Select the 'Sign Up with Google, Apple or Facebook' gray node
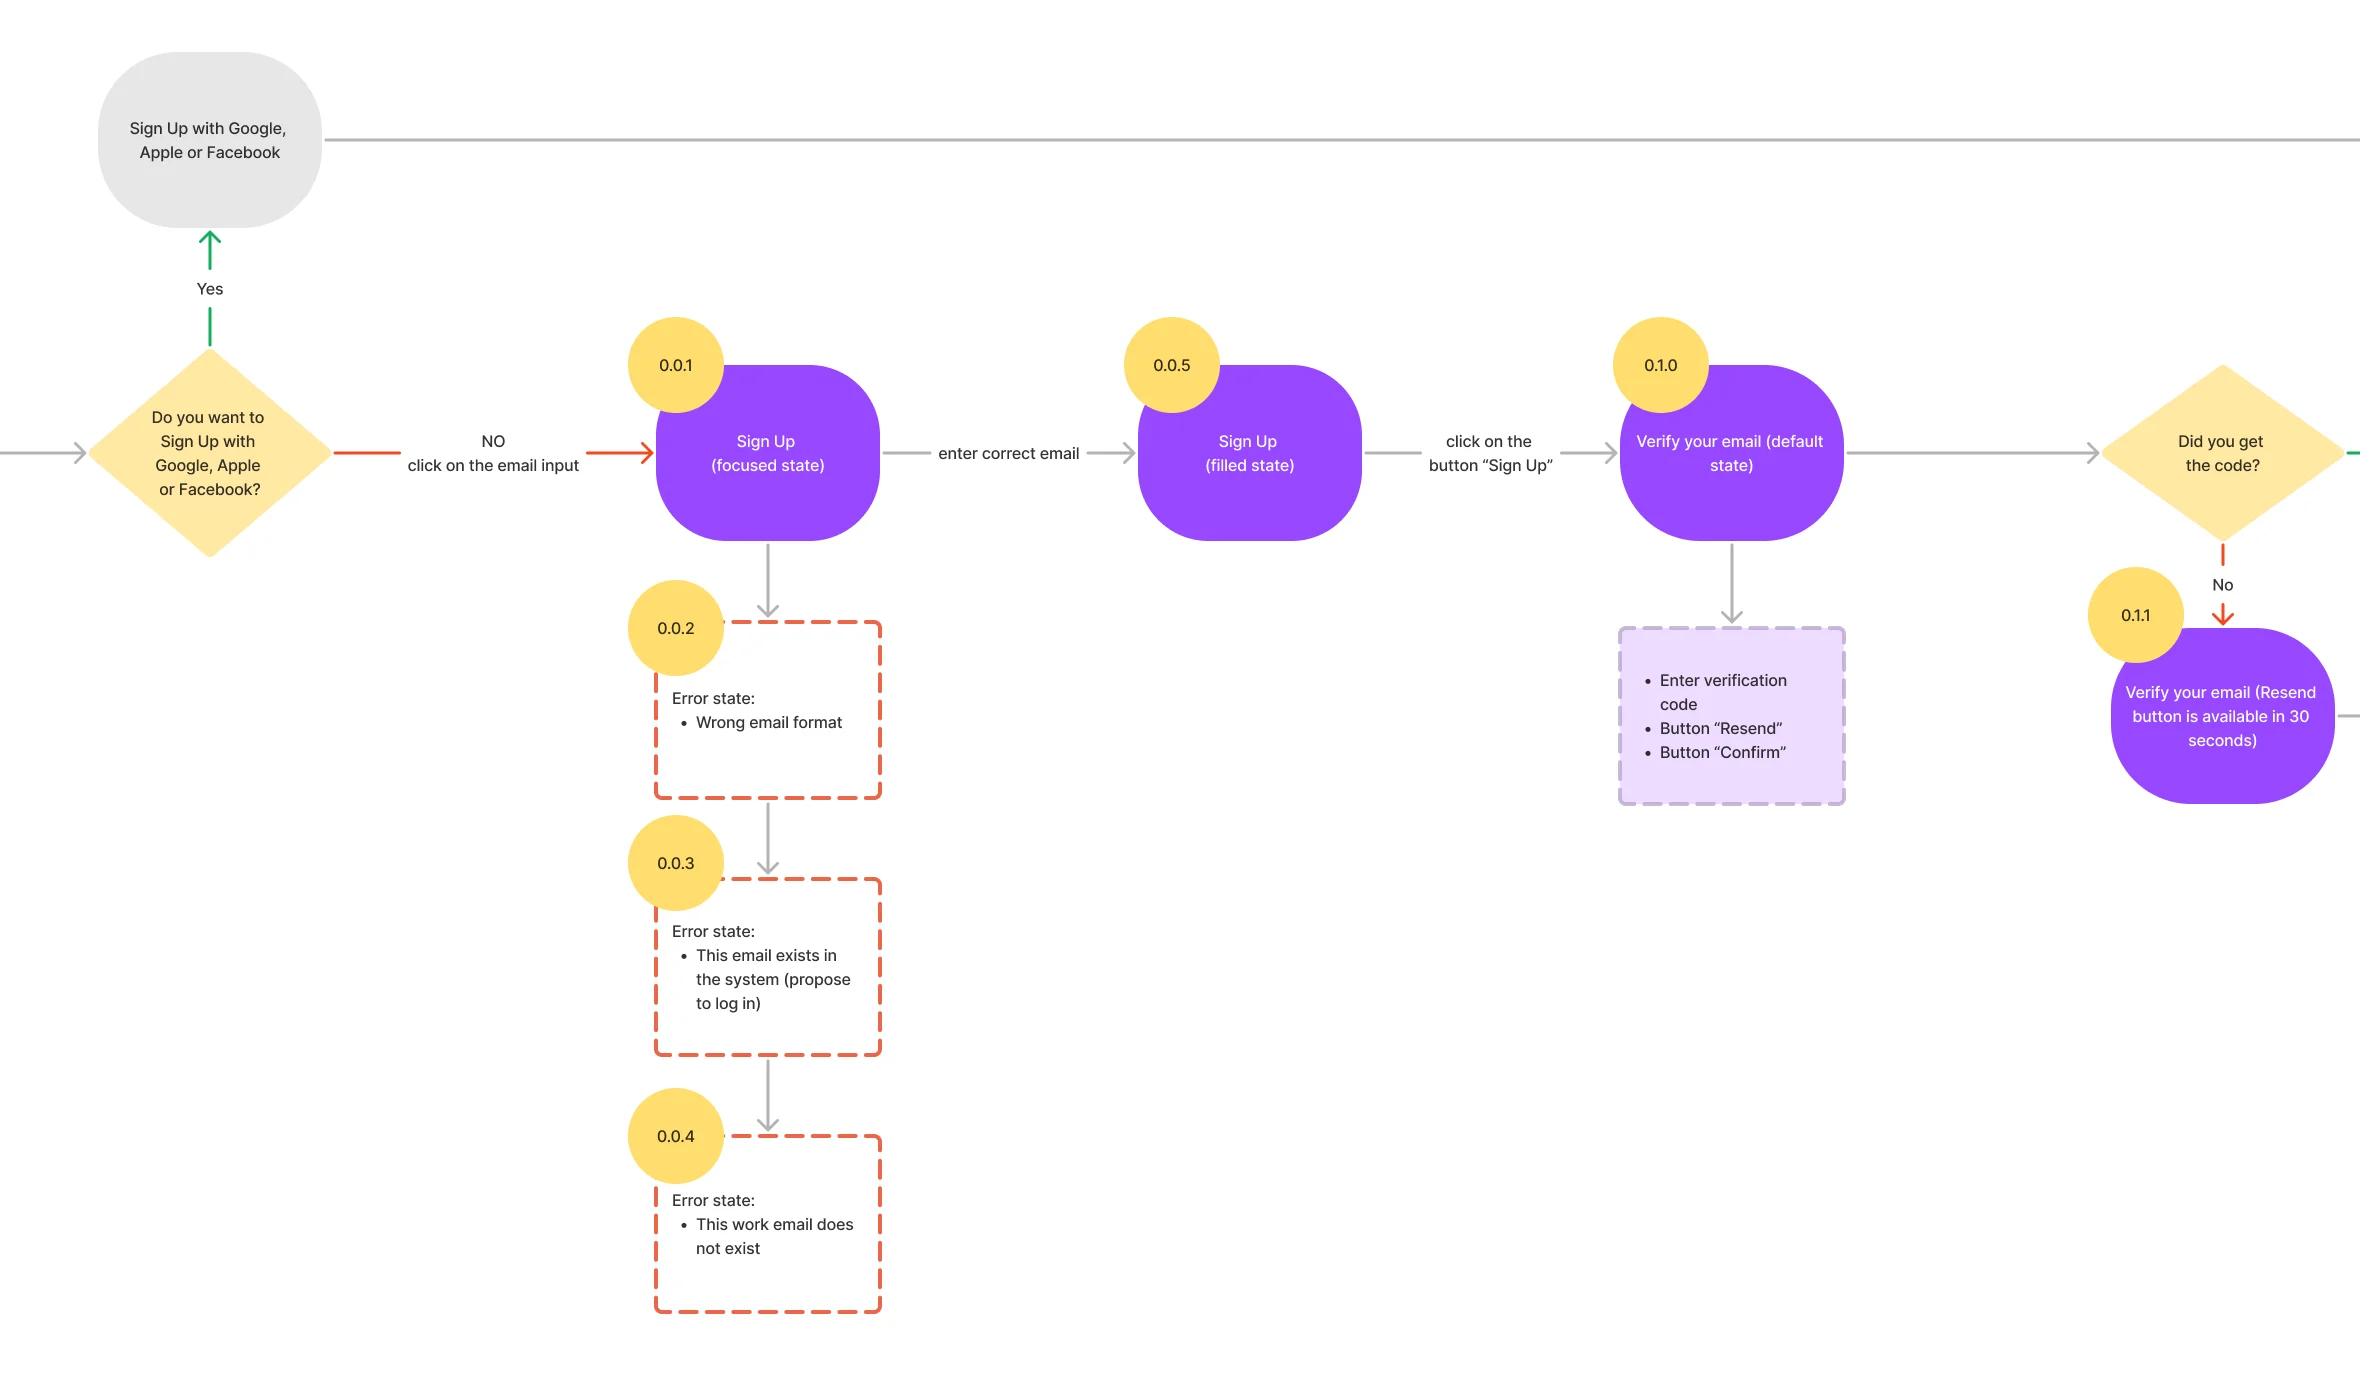Viewport: 2360px width, 1400px height. tap(210, 140)
